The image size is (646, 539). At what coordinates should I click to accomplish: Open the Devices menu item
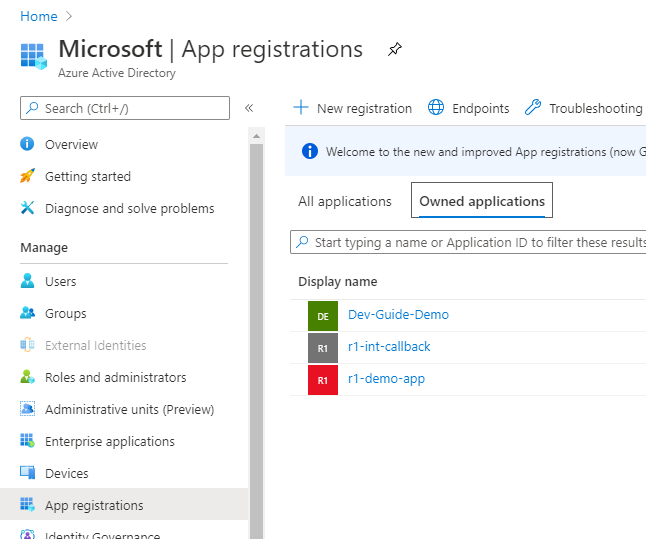click(x=66, y=473)
